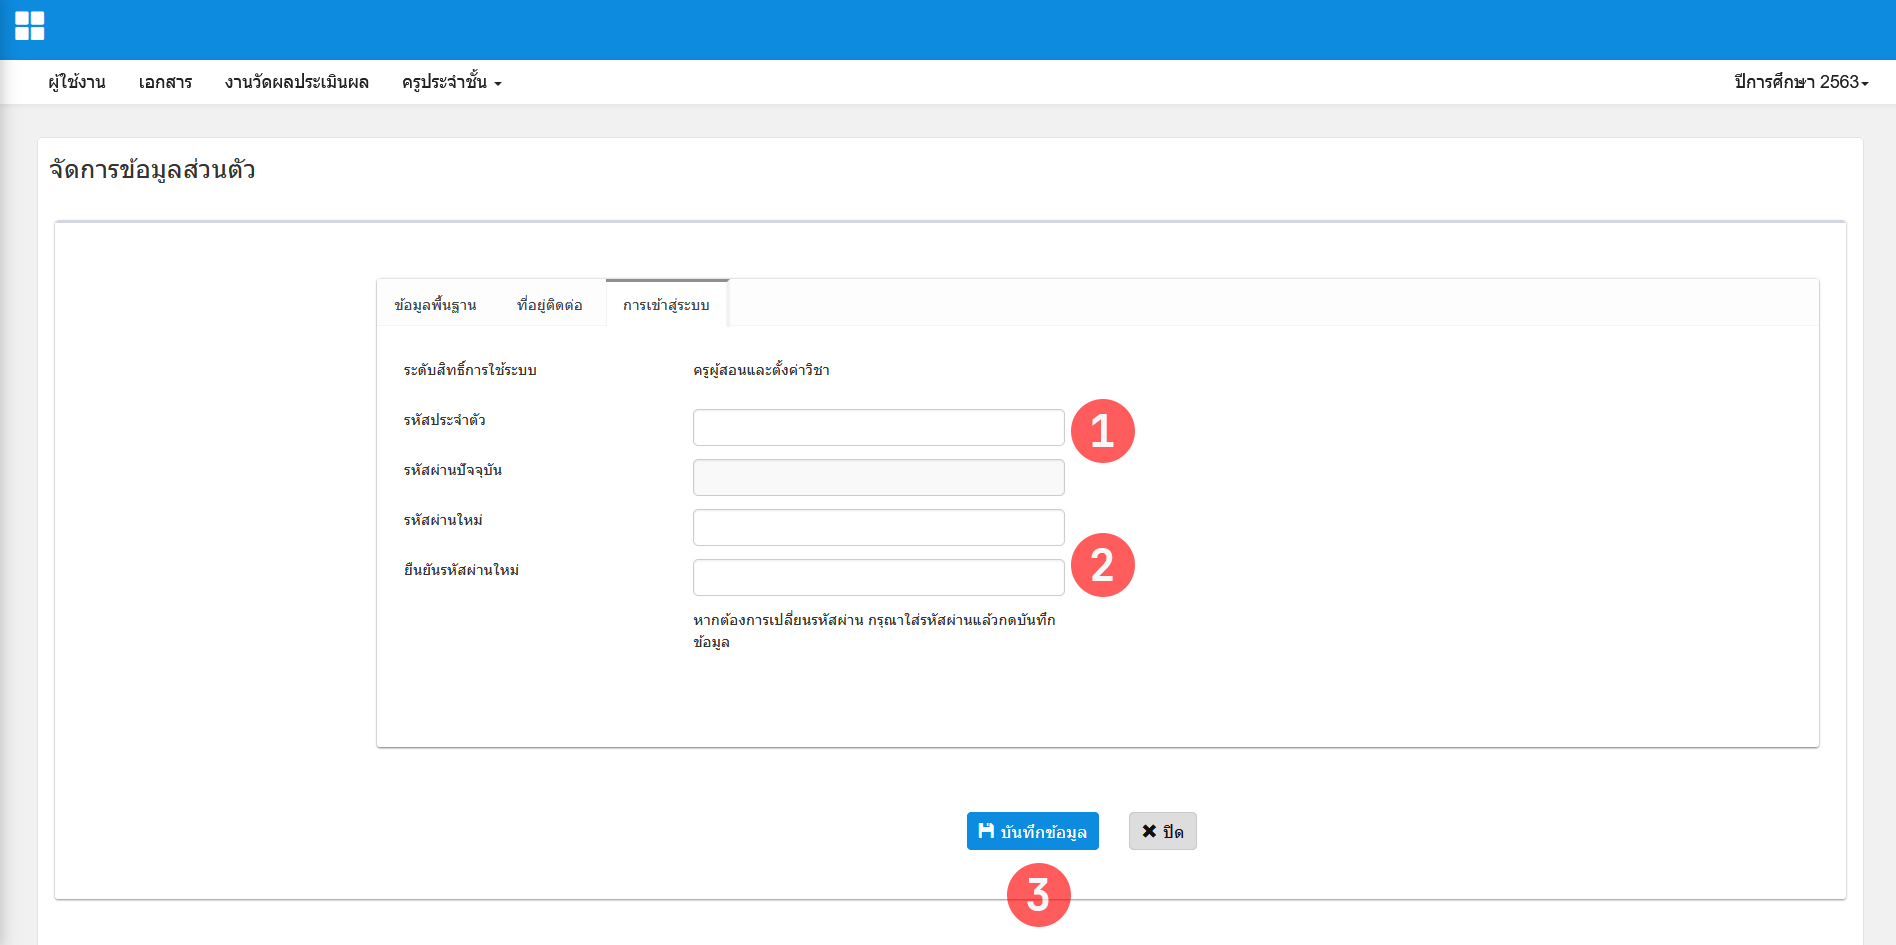Open the app grid icon in the header
The width and height of the screenshot is (1896, 945).
[x=30, y=26]
